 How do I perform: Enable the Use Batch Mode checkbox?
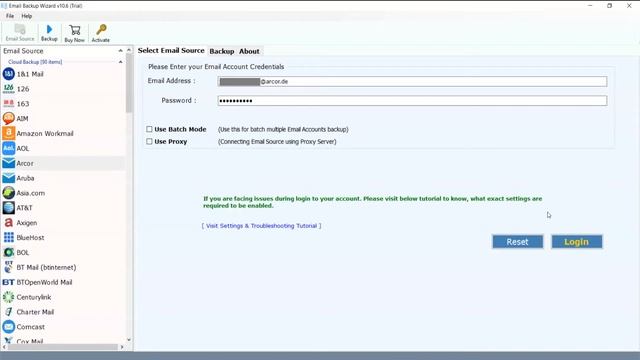point(149,129)
